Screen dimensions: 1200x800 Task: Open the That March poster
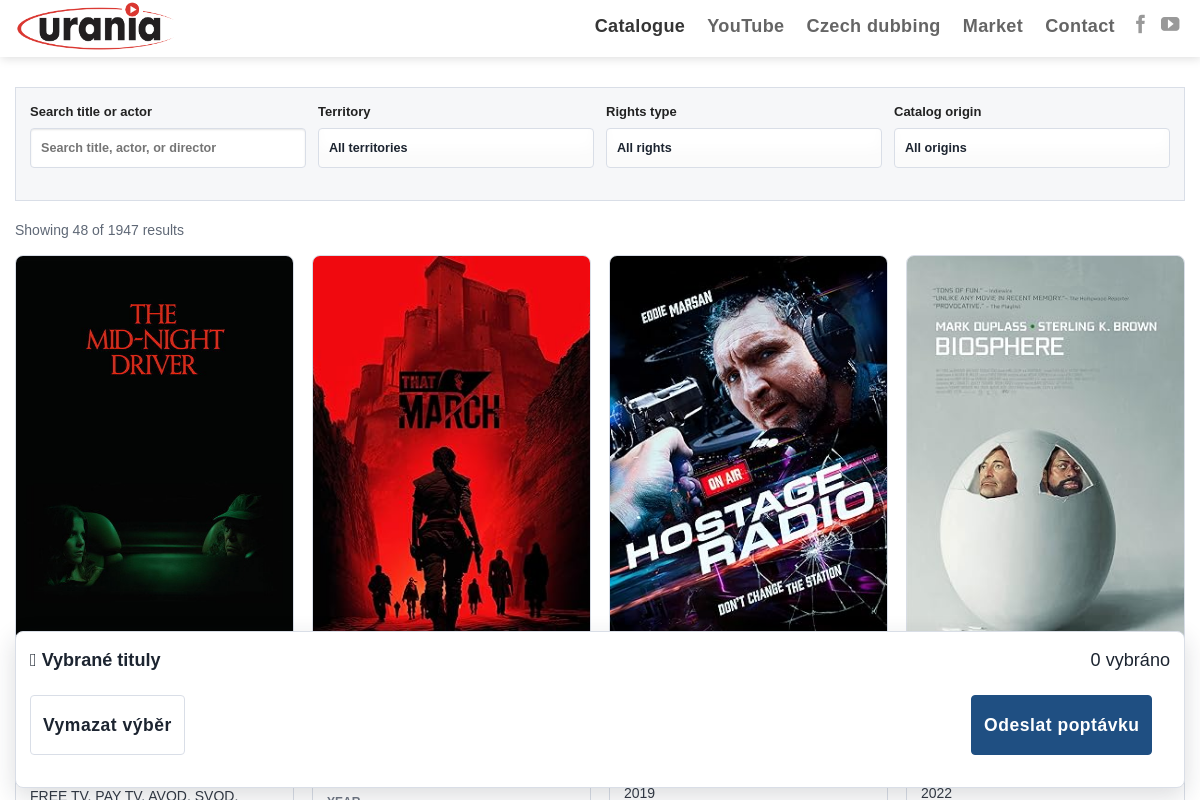click(x=452, y=443)
